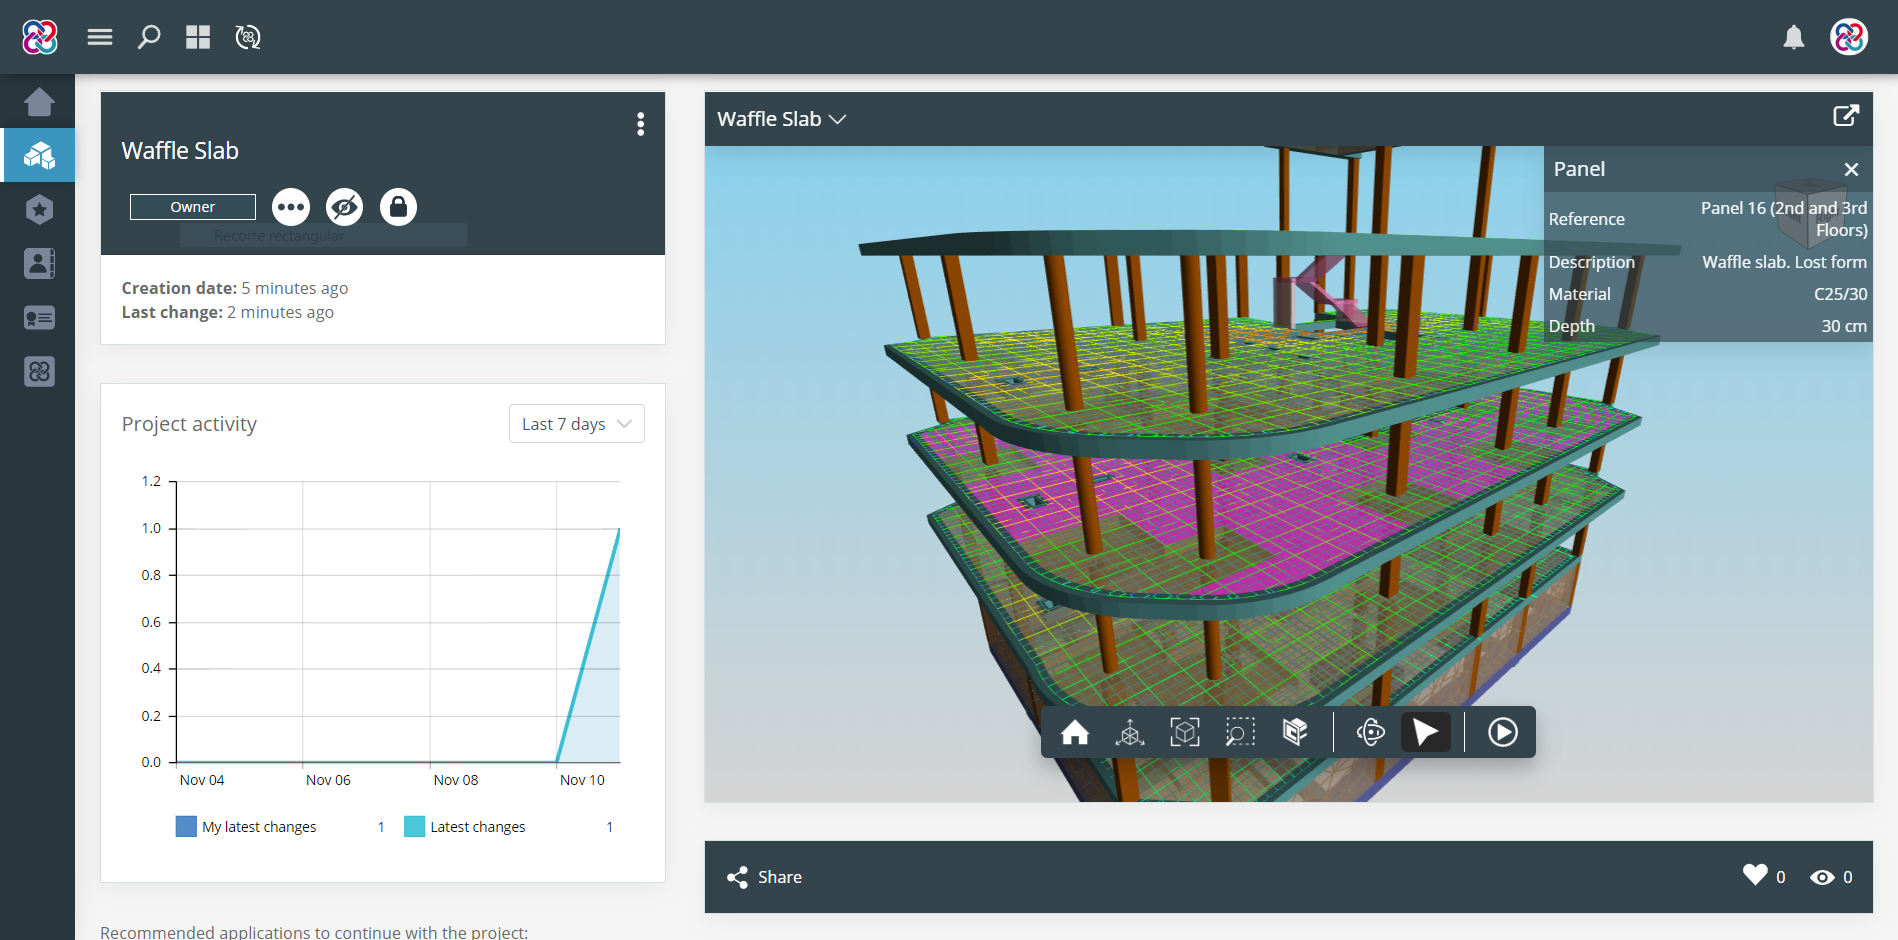This screenshot has height=940, width=1898.
Task: Open the search magnifier in top bar
Action: [149, 38]
